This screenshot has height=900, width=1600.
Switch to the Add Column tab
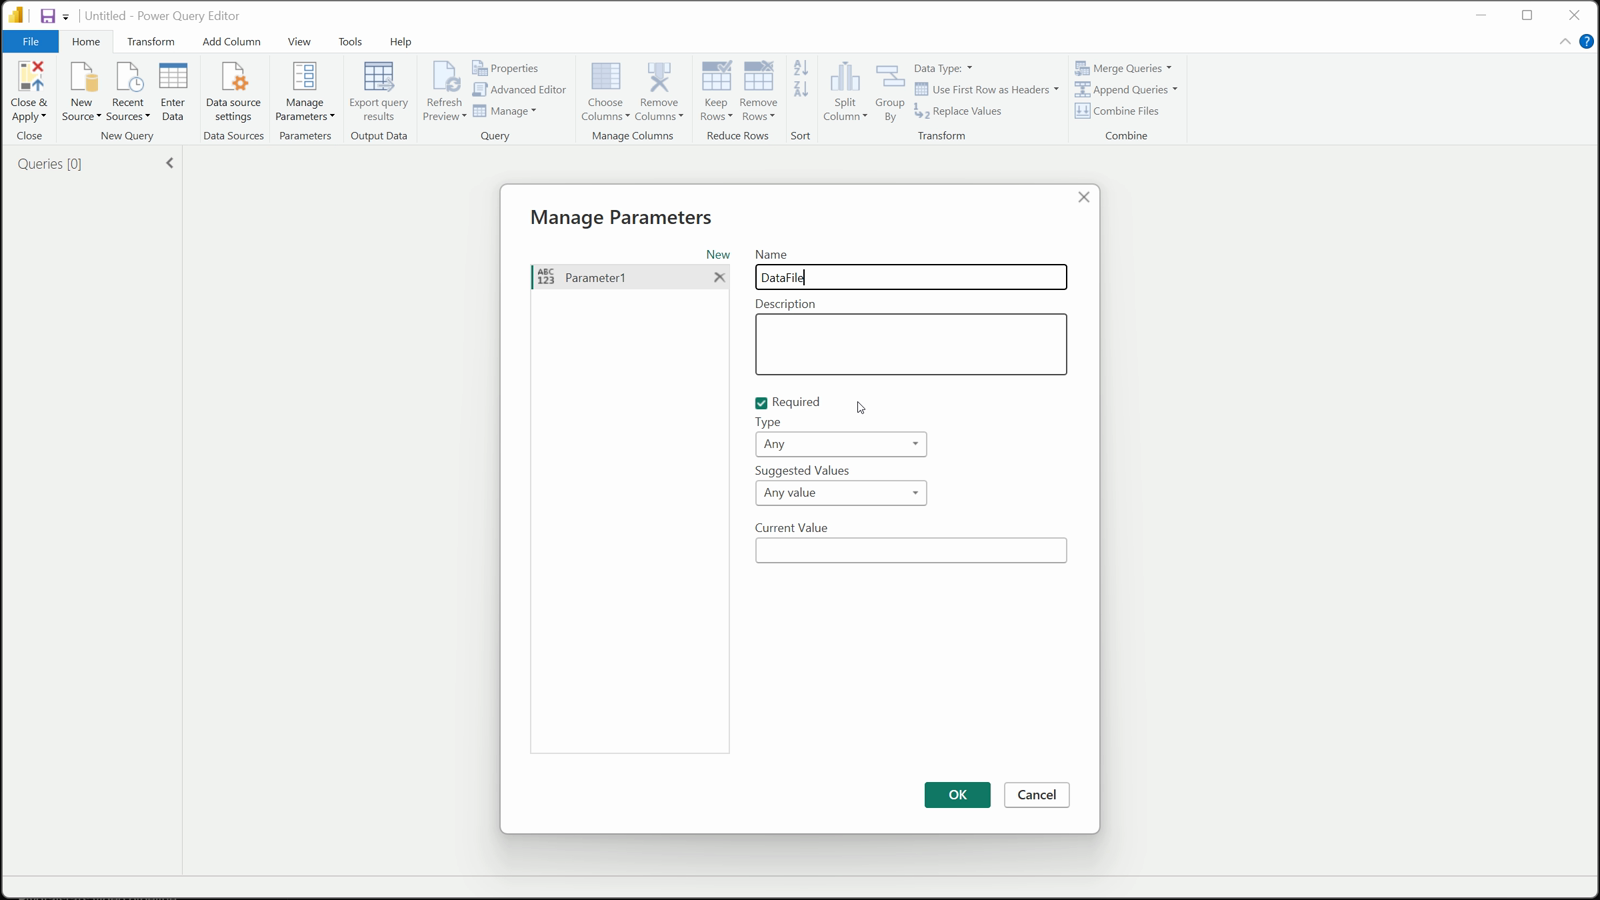pyautogui.click(x=231, y=42)
